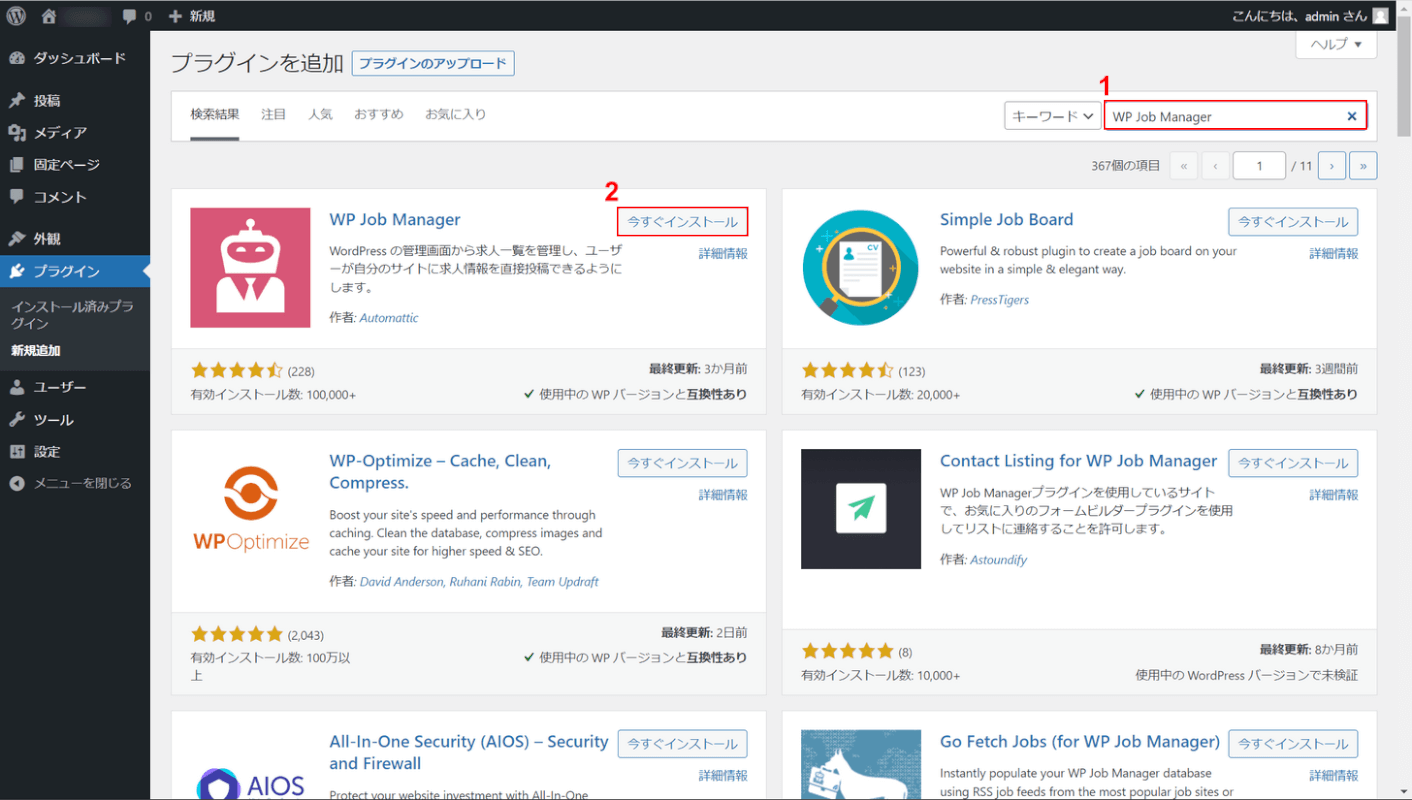Image resolution: width=1412 pixels, height=800 pixels.
Task: Click WP-Optimize logo thumbnail
Action: click(250, 509)
